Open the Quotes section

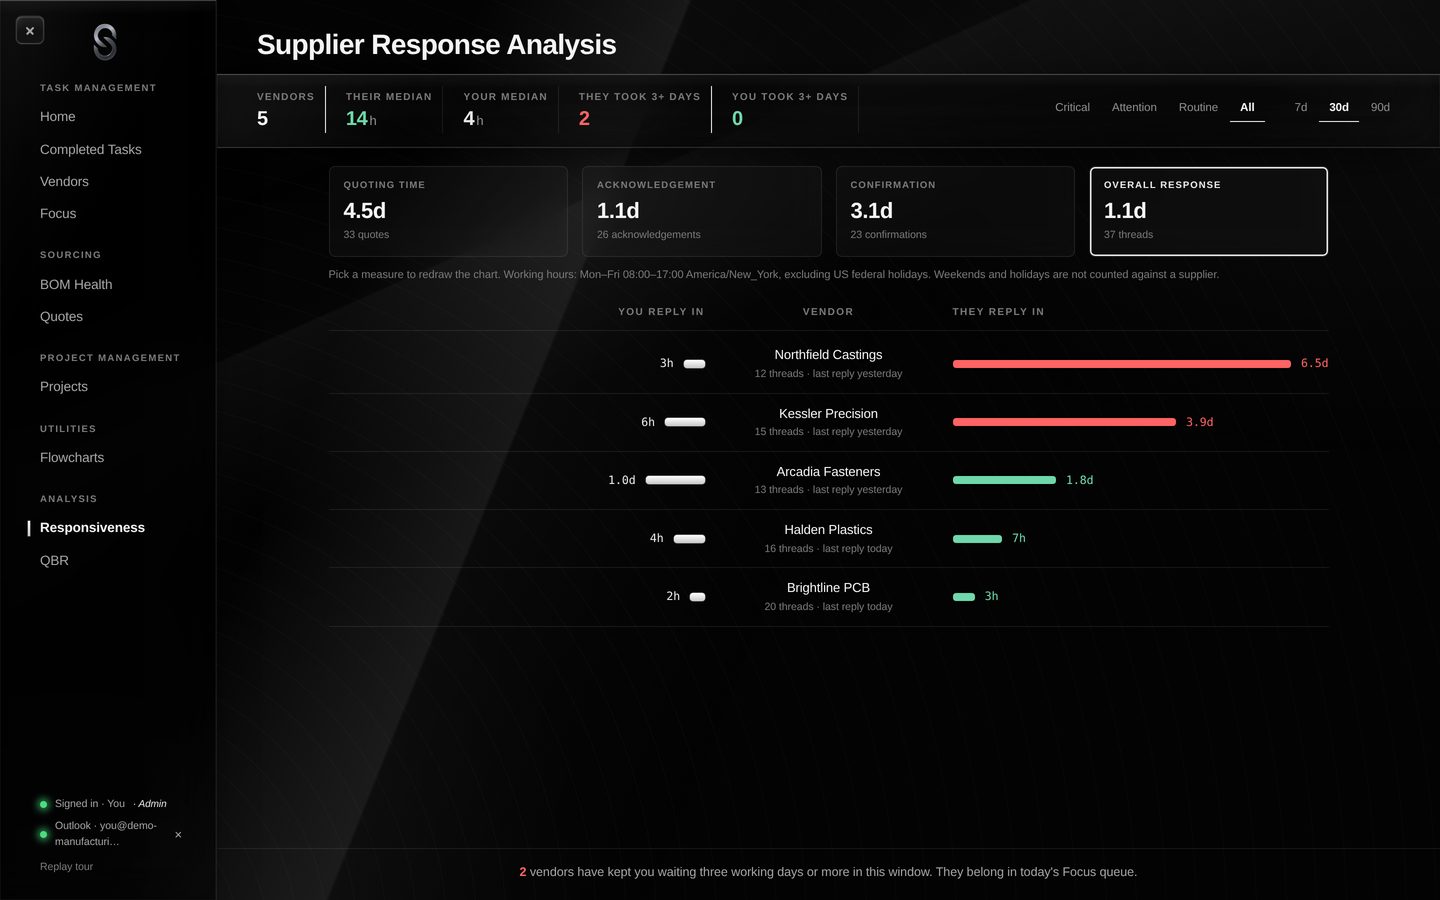tap(61, 316)
